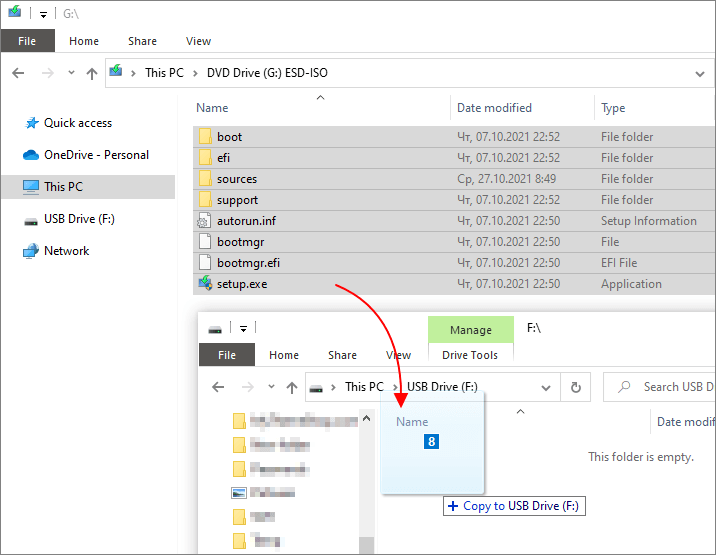
Task: Open File menu in USB Drive window
Action: [226, 355]
